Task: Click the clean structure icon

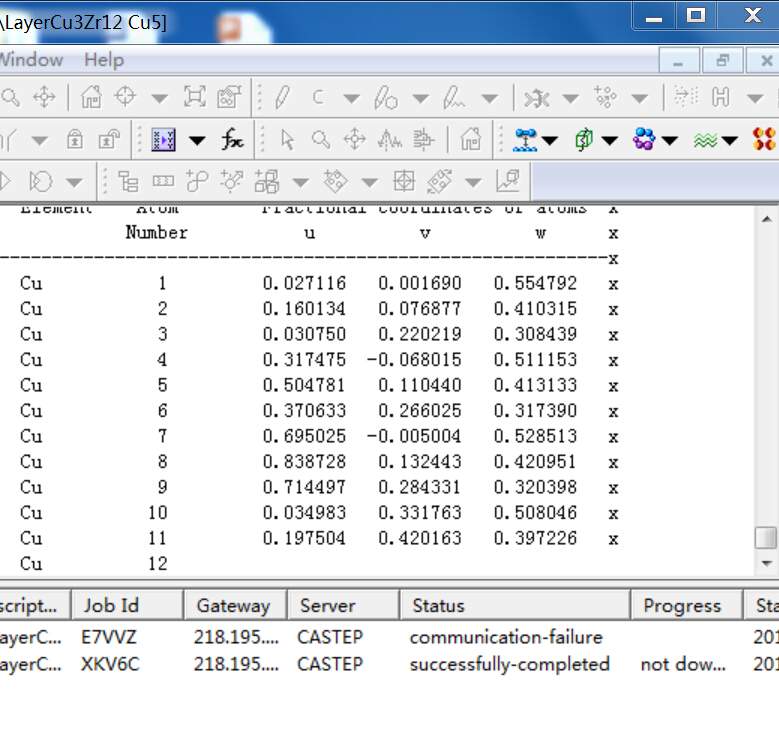Action: coord(537,97)
